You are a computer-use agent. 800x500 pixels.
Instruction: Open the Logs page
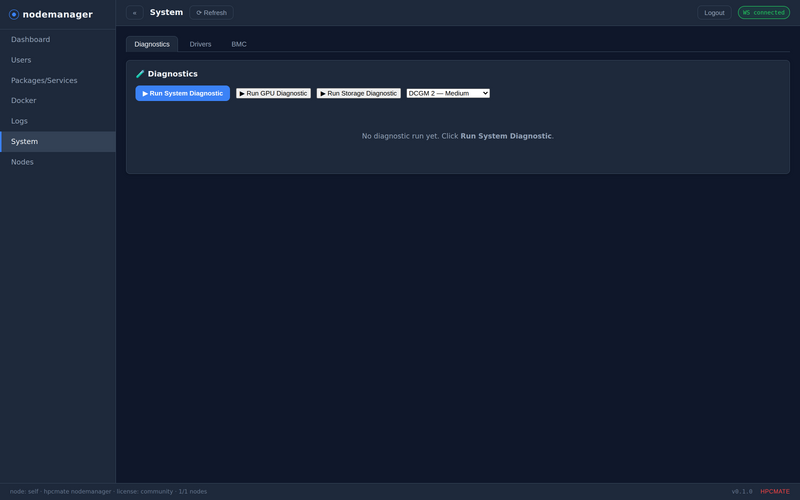pos(58,121)
